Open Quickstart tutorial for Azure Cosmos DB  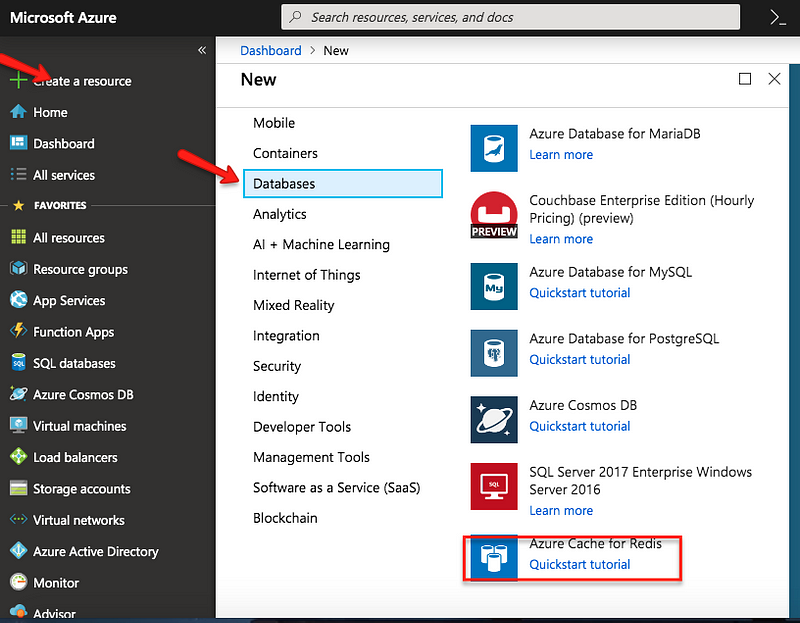pyautogui.click(x=580, y=427)
